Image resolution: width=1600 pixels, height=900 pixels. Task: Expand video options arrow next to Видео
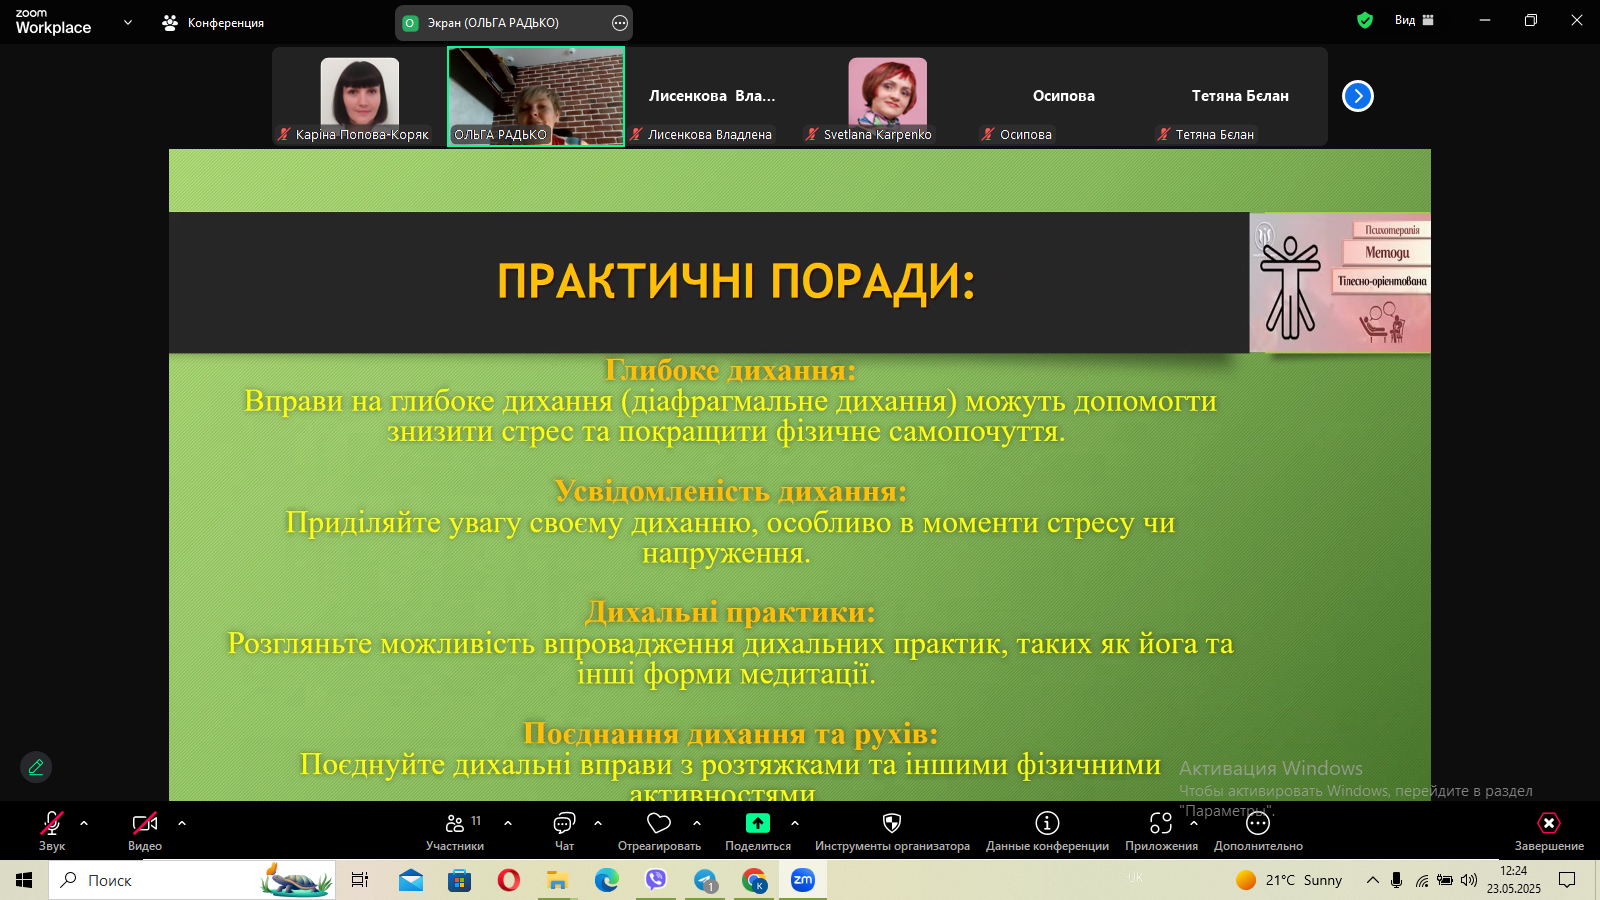[182, 823]
